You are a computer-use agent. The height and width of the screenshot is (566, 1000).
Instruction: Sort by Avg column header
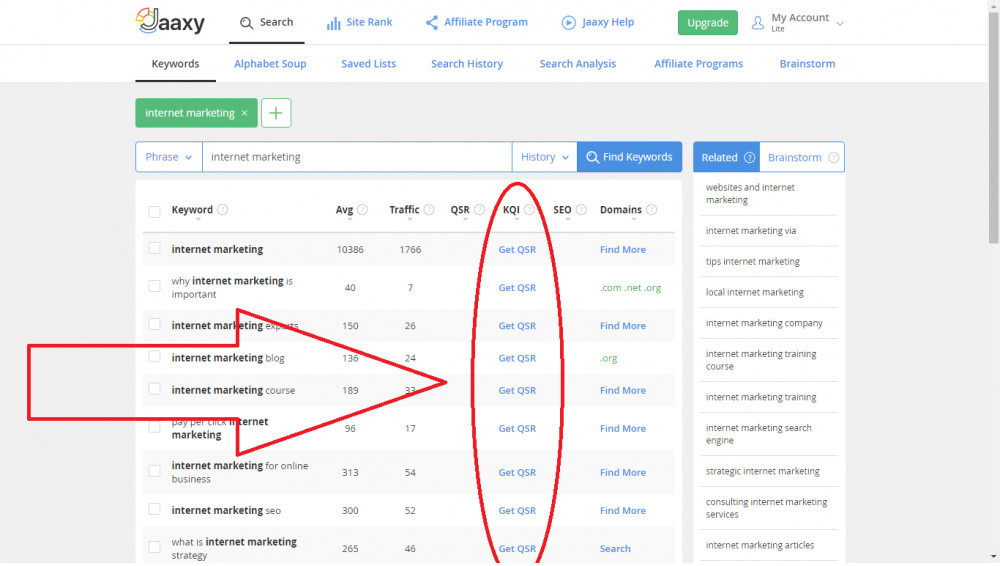point(344,209)
